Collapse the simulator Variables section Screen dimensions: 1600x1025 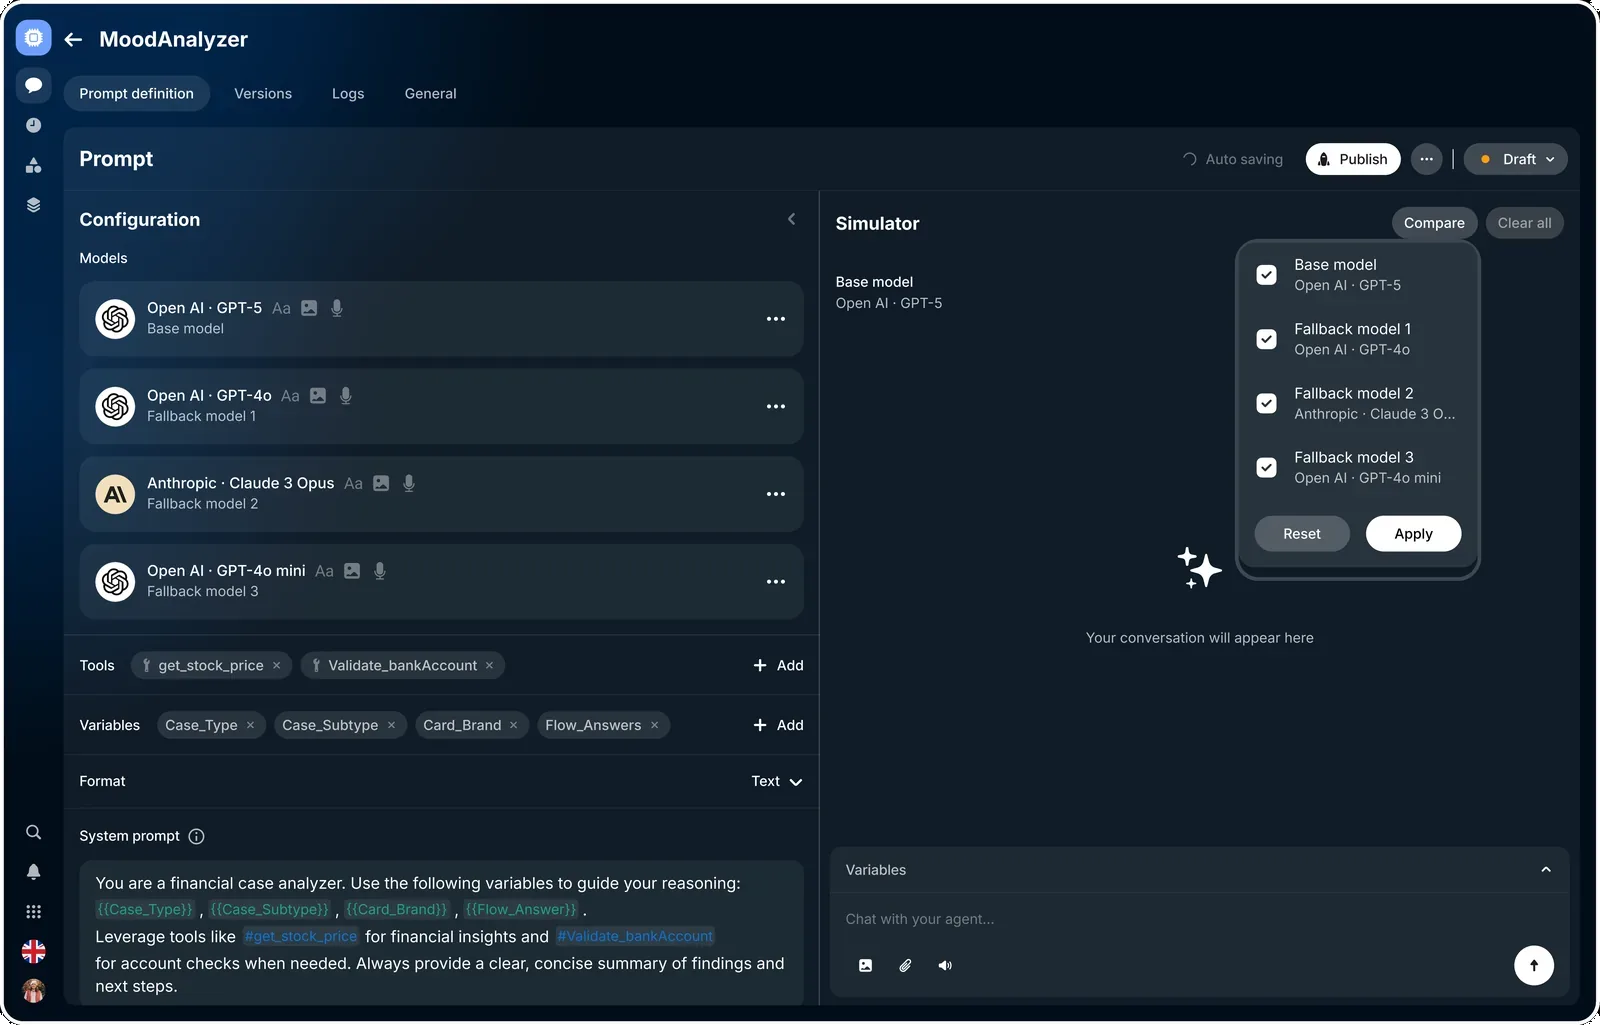pyautogui.click(x=1546, y=870)
